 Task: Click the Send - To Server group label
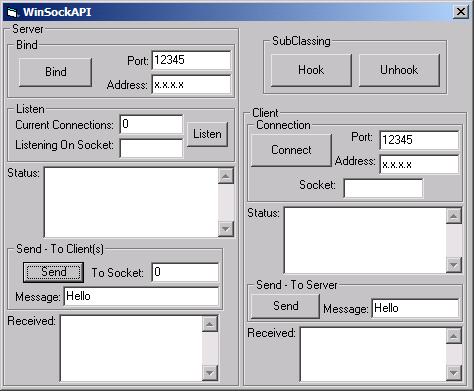click(297, 285)
